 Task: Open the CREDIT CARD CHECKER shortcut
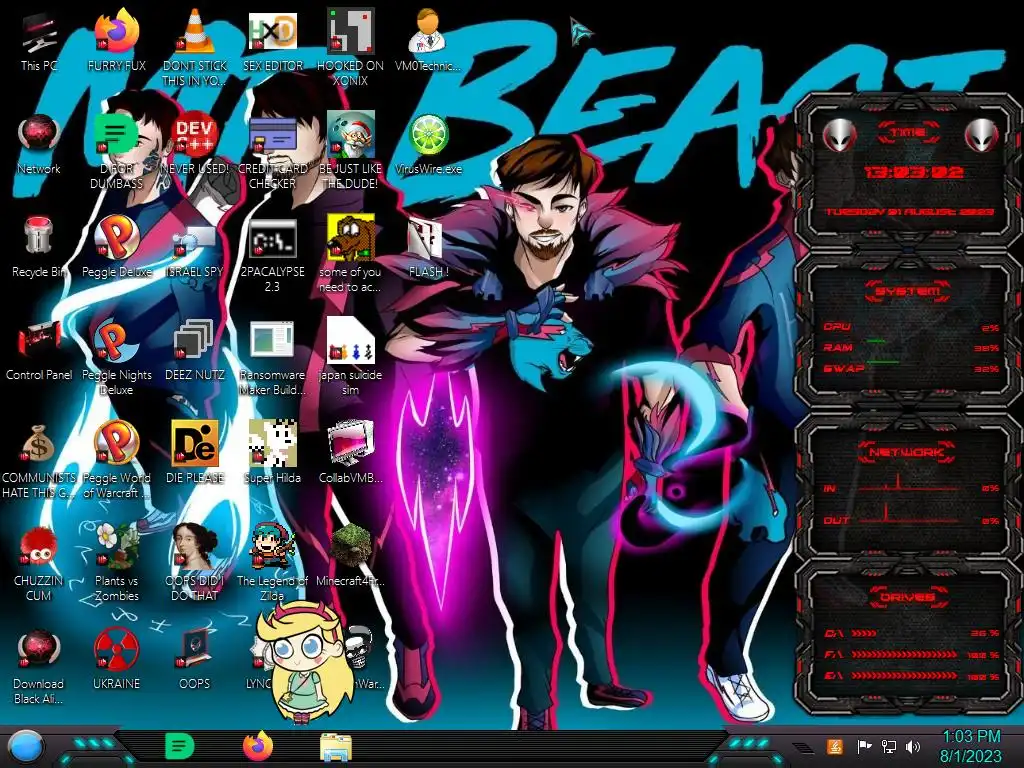[x=272, y=135]
